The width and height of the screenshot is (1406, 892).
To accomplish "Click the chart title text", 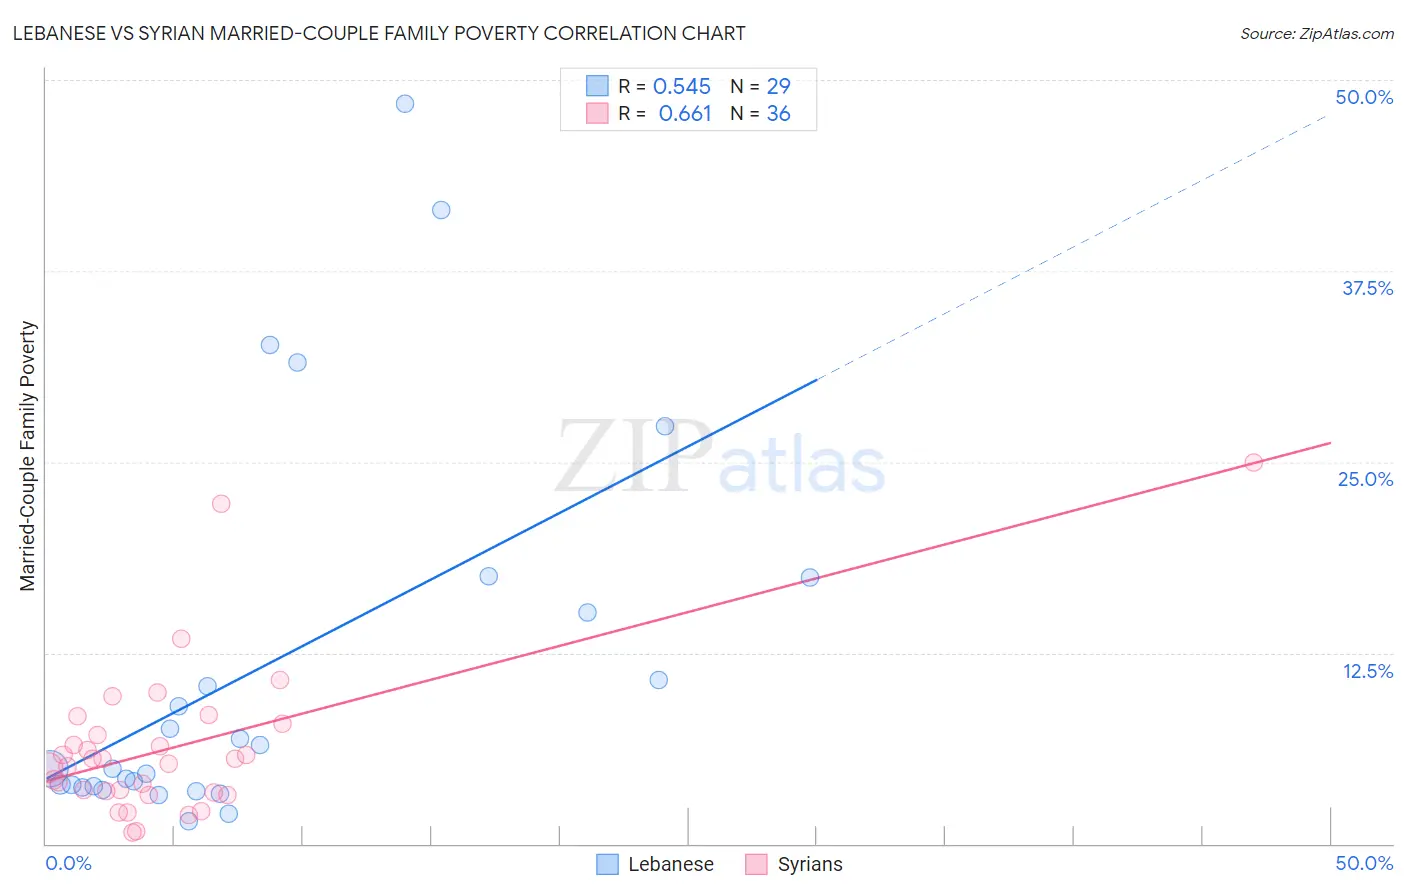I will pyautogui.click(x=379, y=33).
